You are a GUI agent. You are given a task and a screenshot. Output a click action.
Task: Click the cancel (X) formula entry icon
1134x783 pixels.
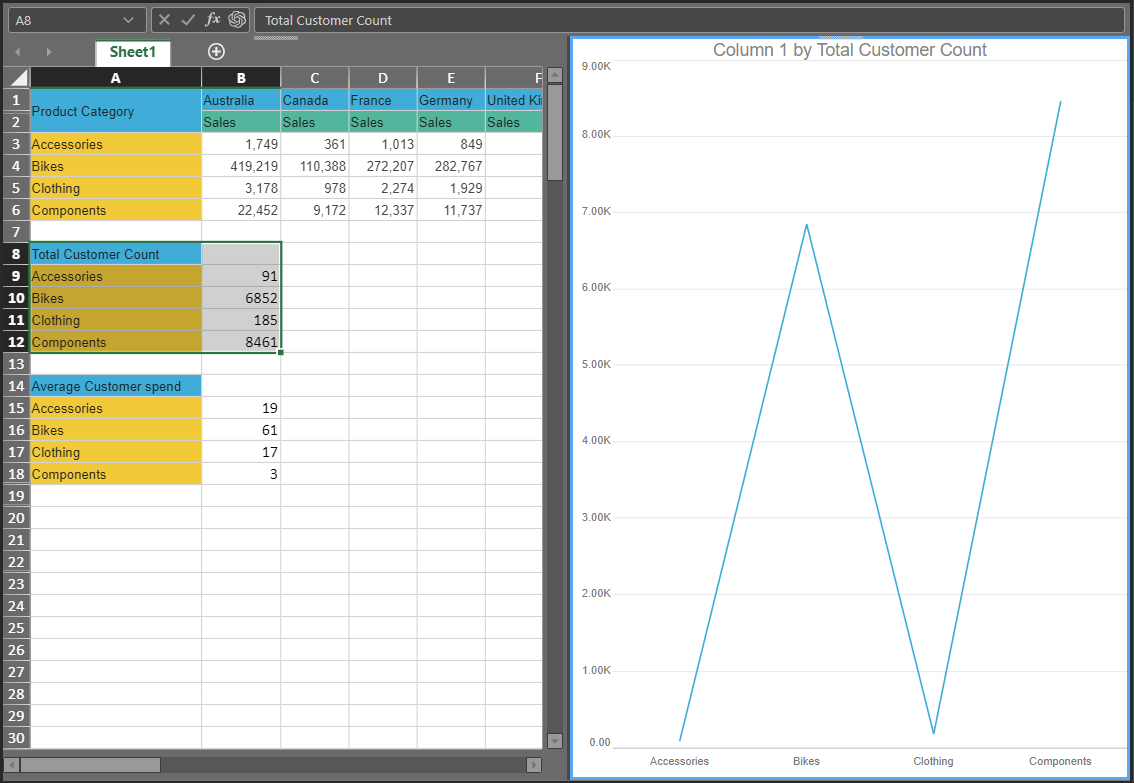pyautogui.click(x=164, y=20)
